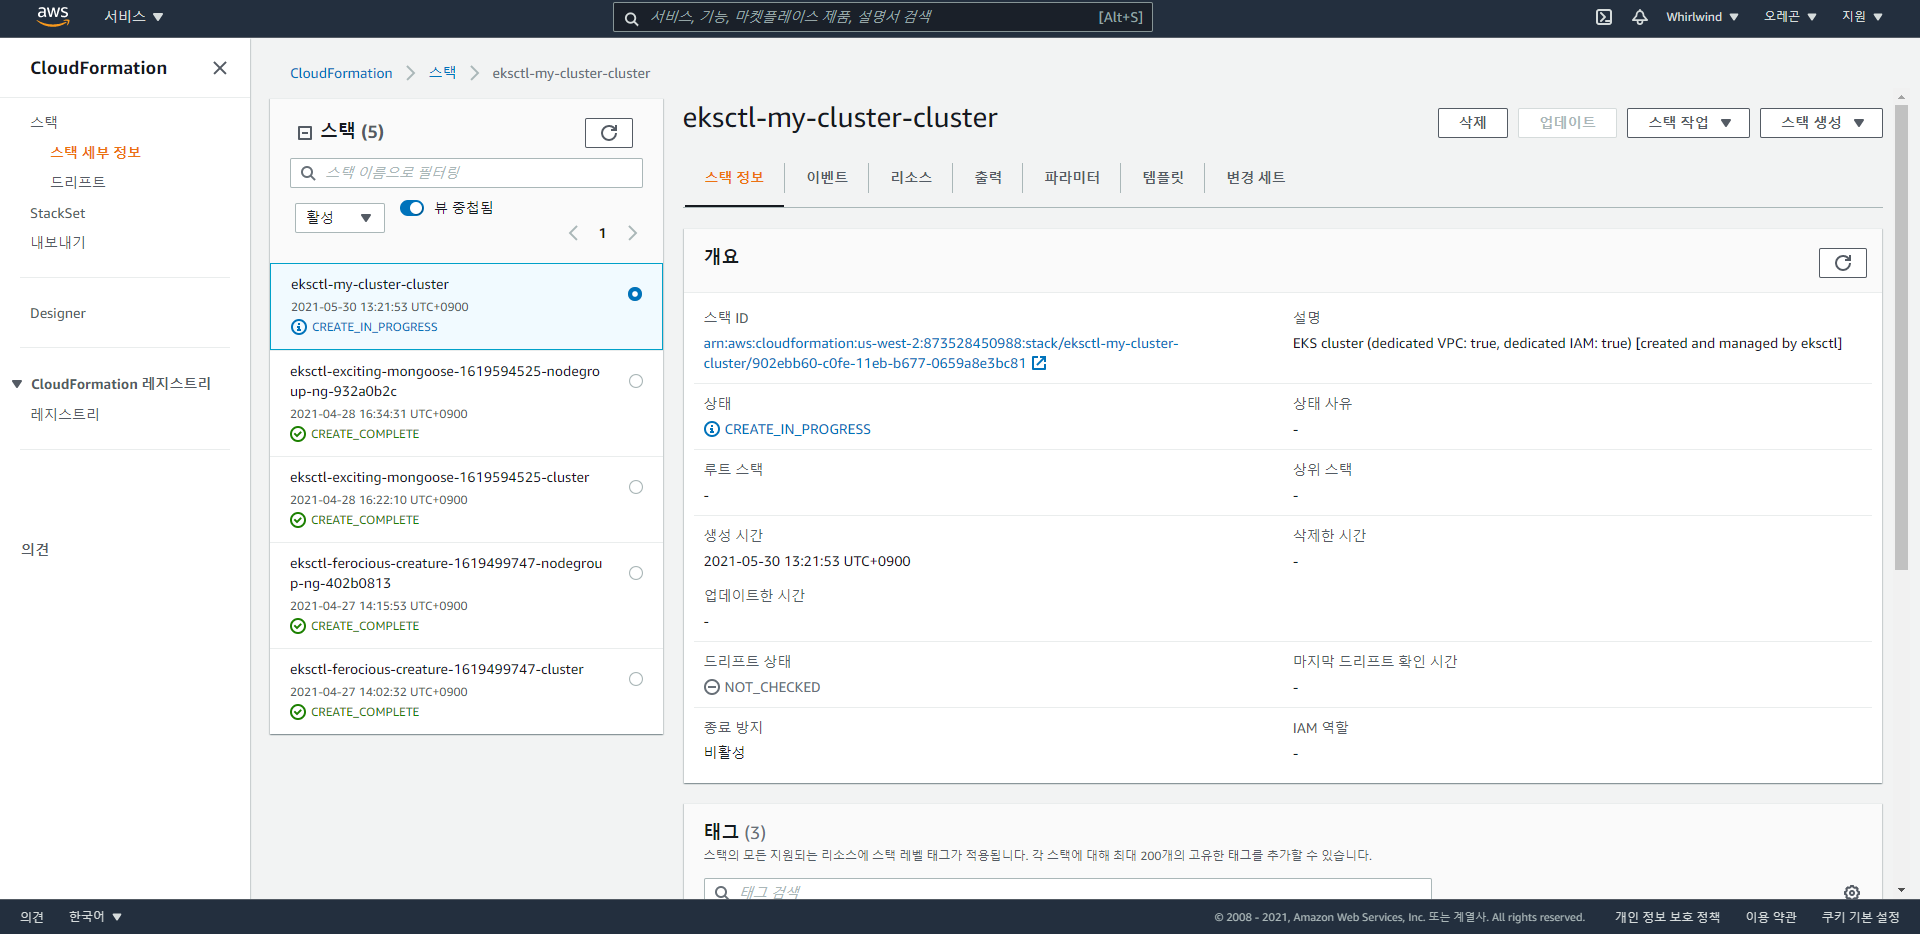The image size is (1920, 934).
Task: Switch to the 변경 세트 tab
Action: [x=1256, y=177]
